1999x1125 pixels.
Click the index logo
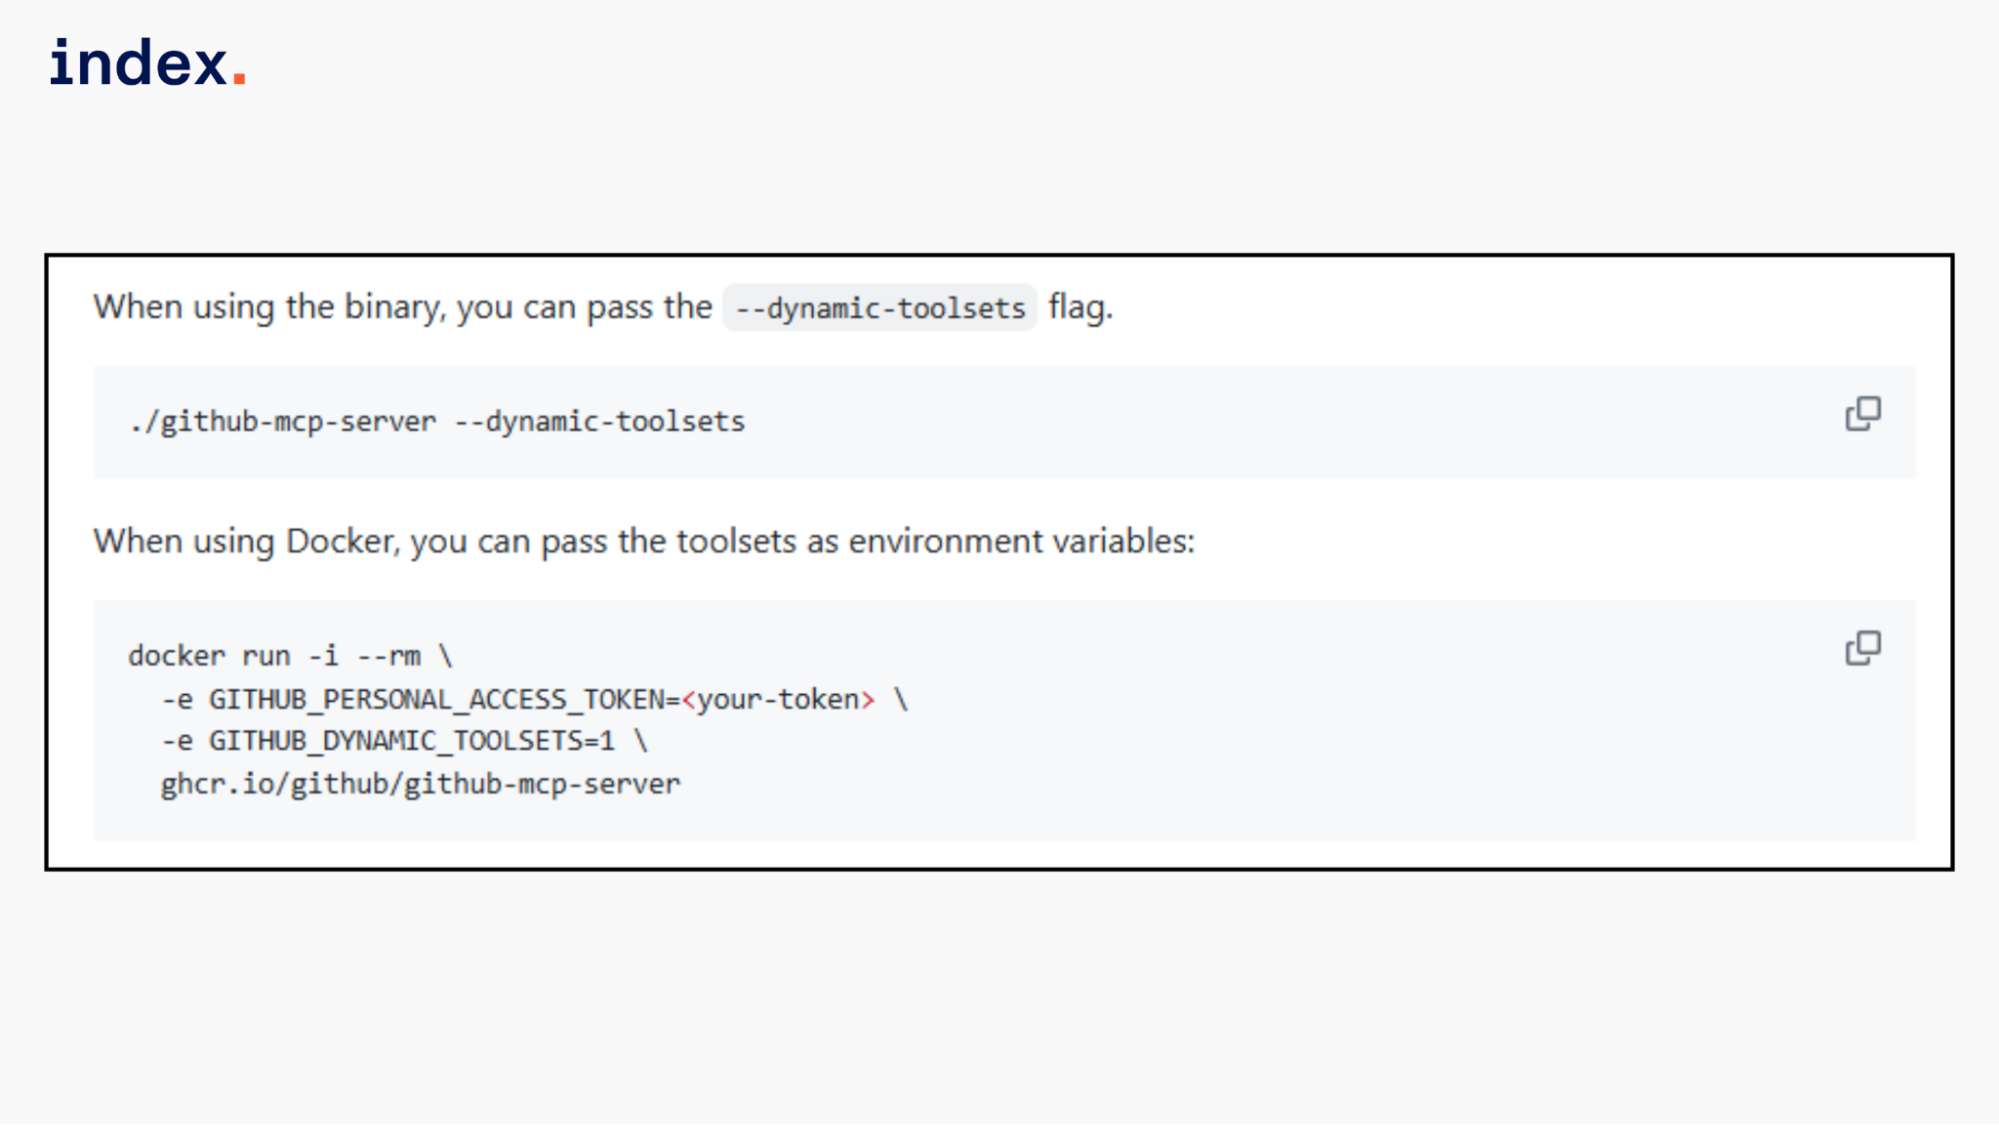click(x=140, y=63)
